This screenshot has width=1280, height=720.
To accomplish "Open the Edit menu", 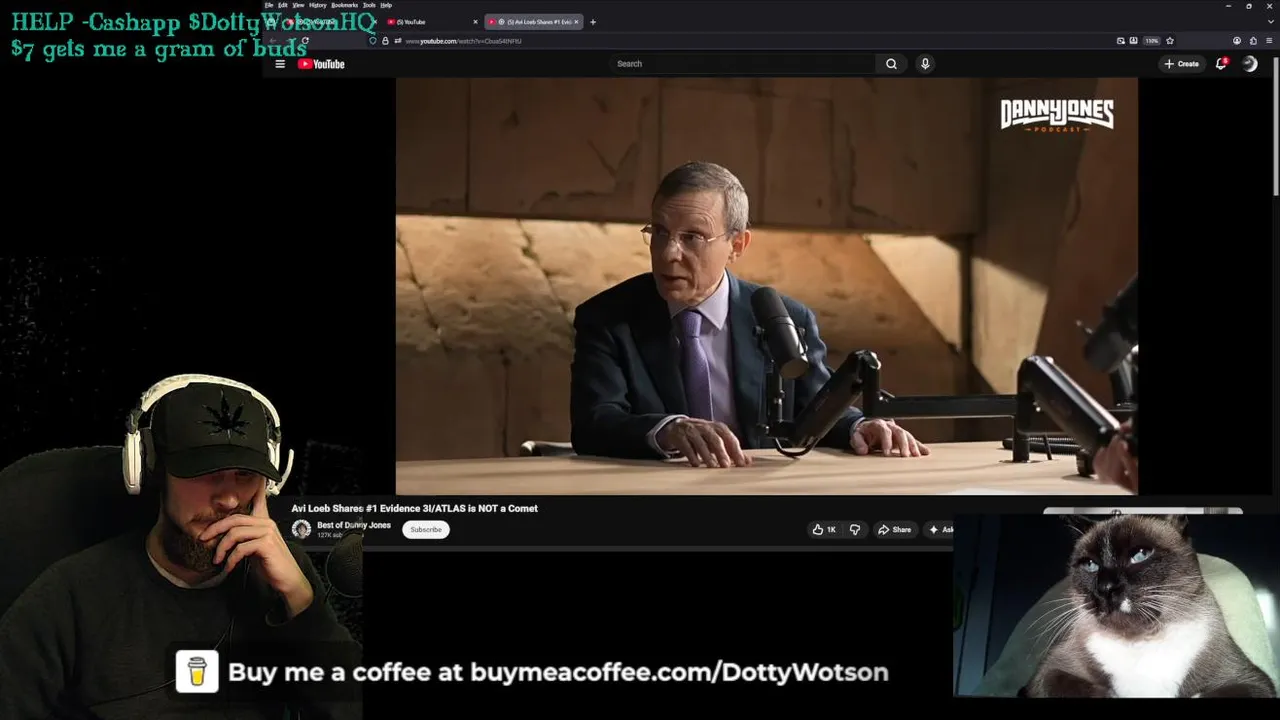I will 283,5.
